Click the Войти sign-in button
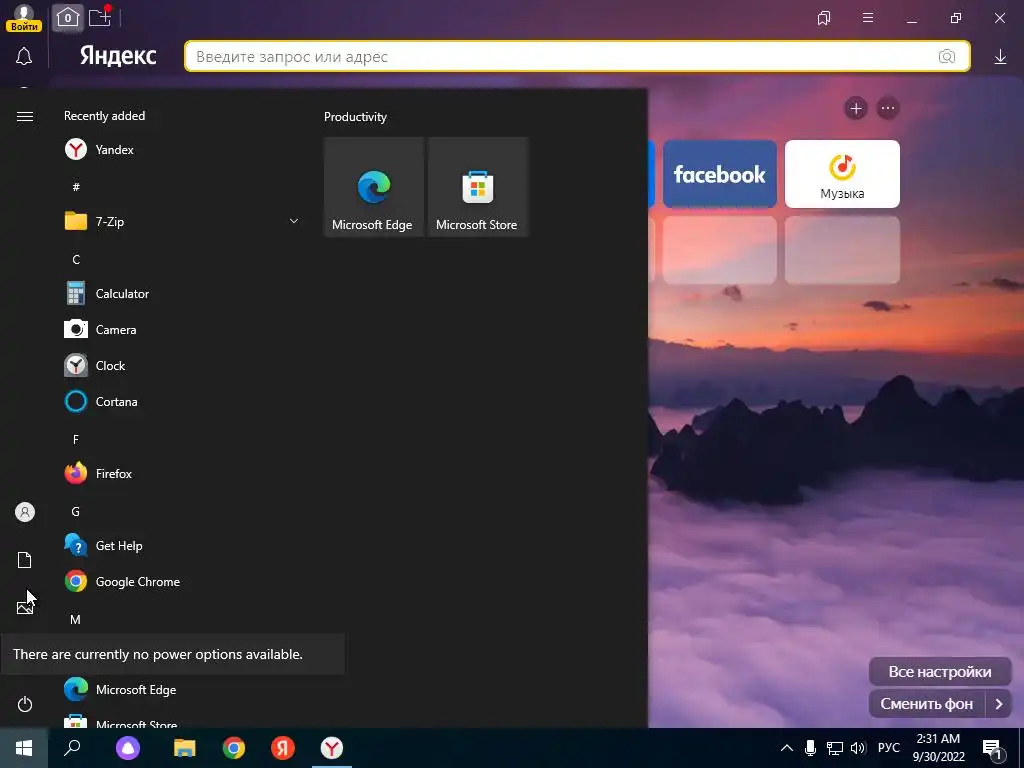1024x768 pixels. pos(24,27)
